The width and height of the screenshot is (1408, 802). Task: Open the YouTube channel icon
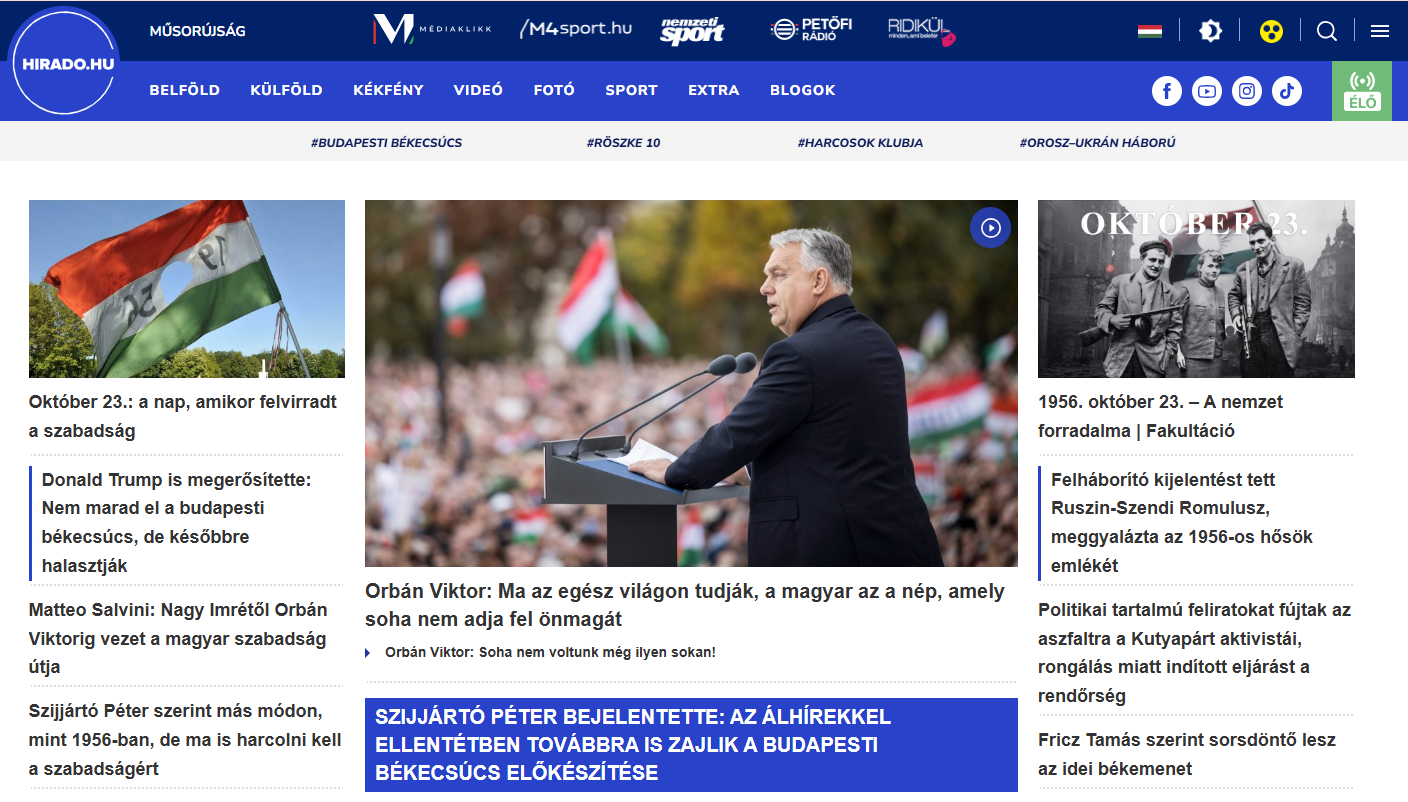click(1207, 91)
